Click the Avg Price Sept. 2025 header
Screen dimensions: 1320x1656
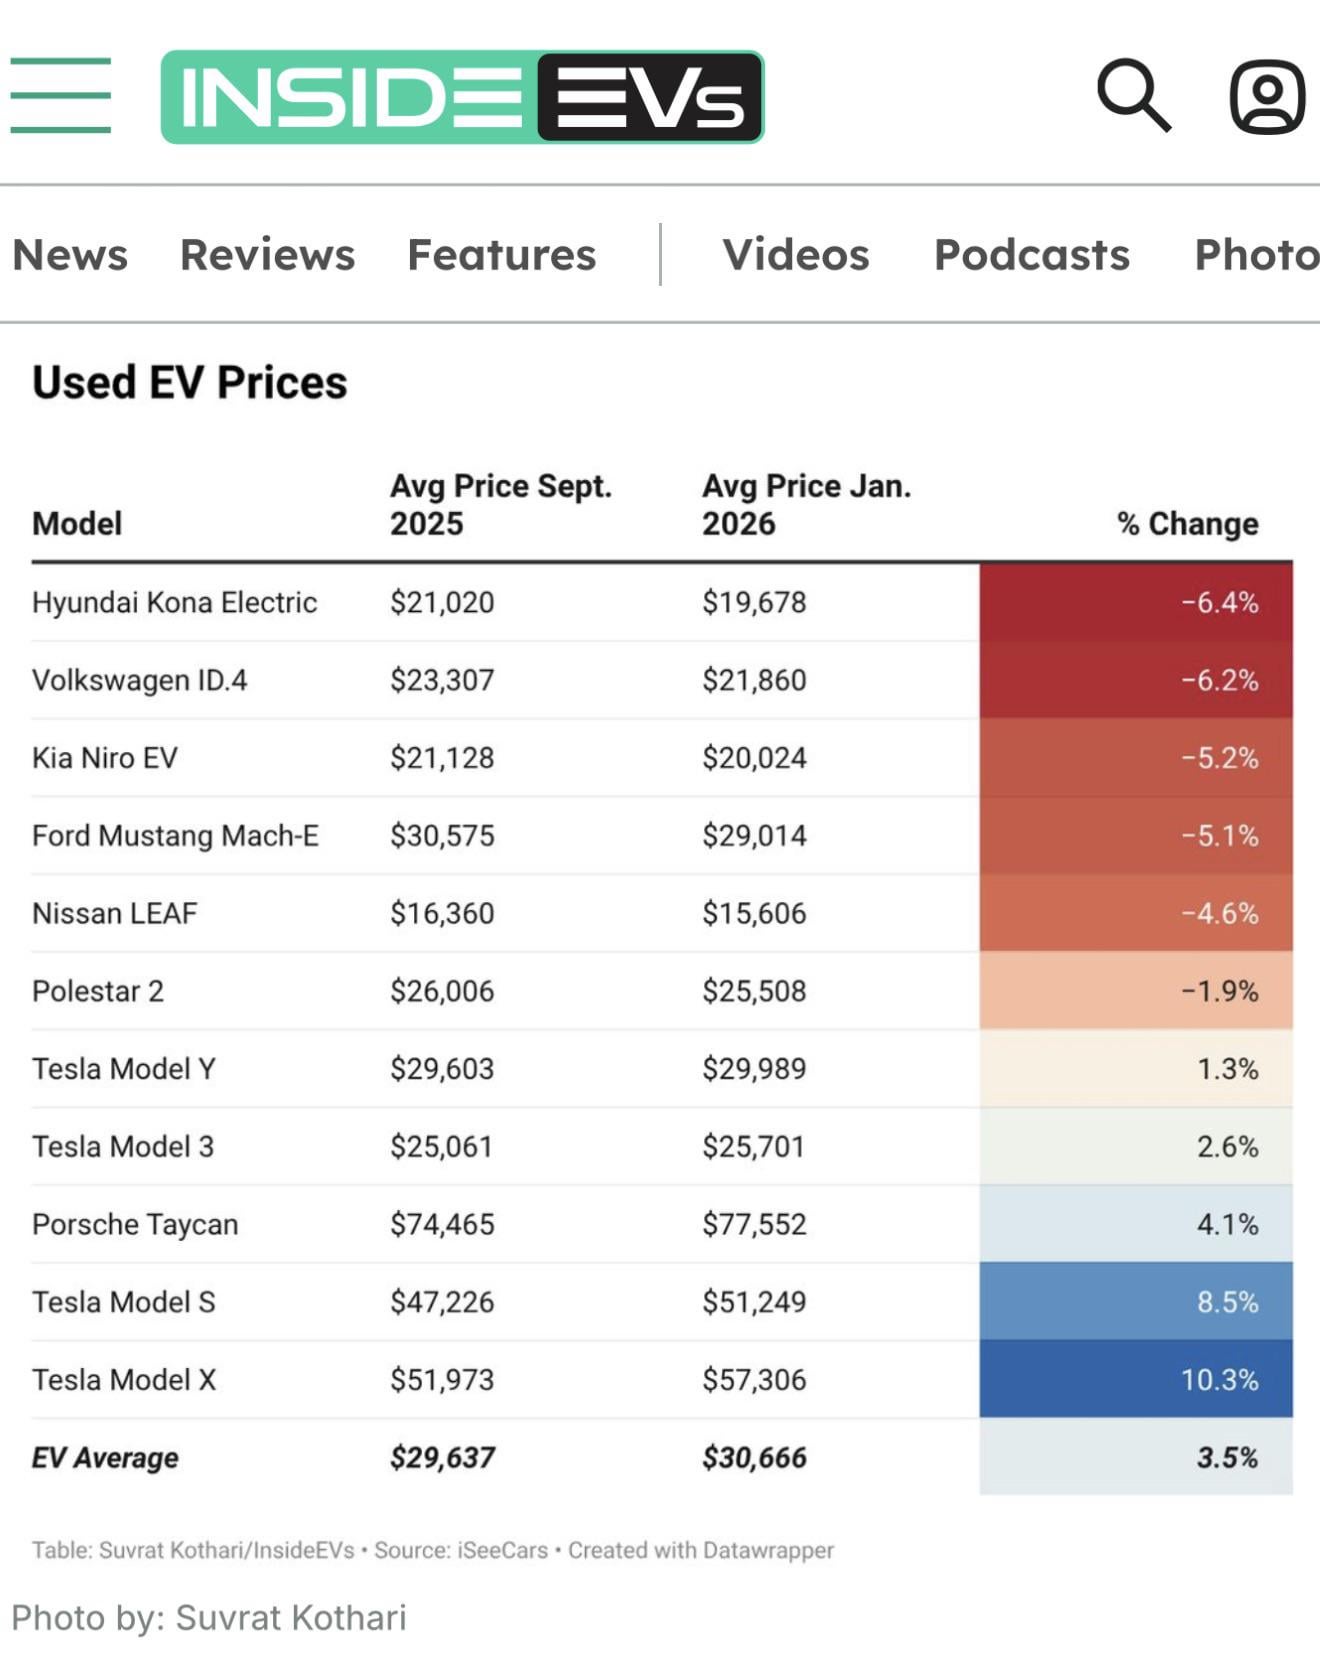coord(500,505)
